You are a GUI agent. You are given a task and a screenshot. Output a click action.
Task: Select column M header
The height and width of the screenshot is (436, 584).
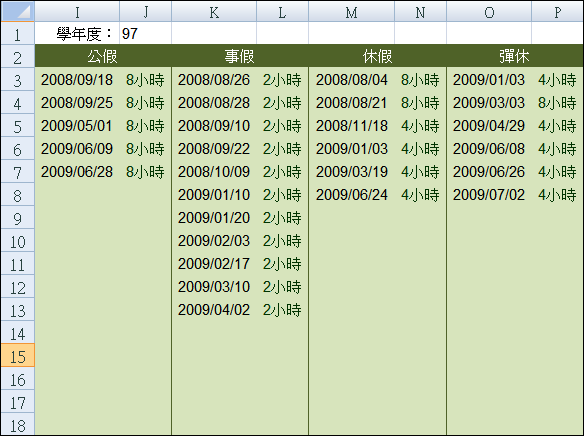[x=351, y=11]
